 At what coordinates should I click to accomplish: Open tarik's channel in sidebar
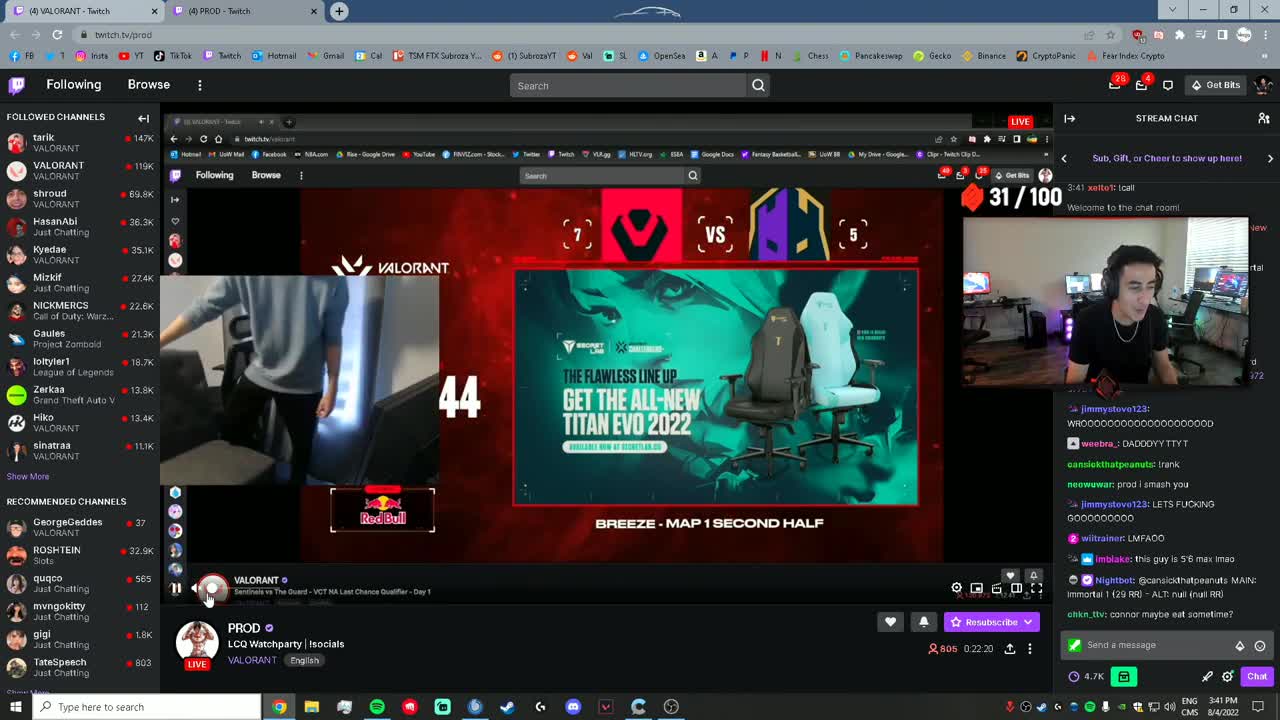coord(80,143)
